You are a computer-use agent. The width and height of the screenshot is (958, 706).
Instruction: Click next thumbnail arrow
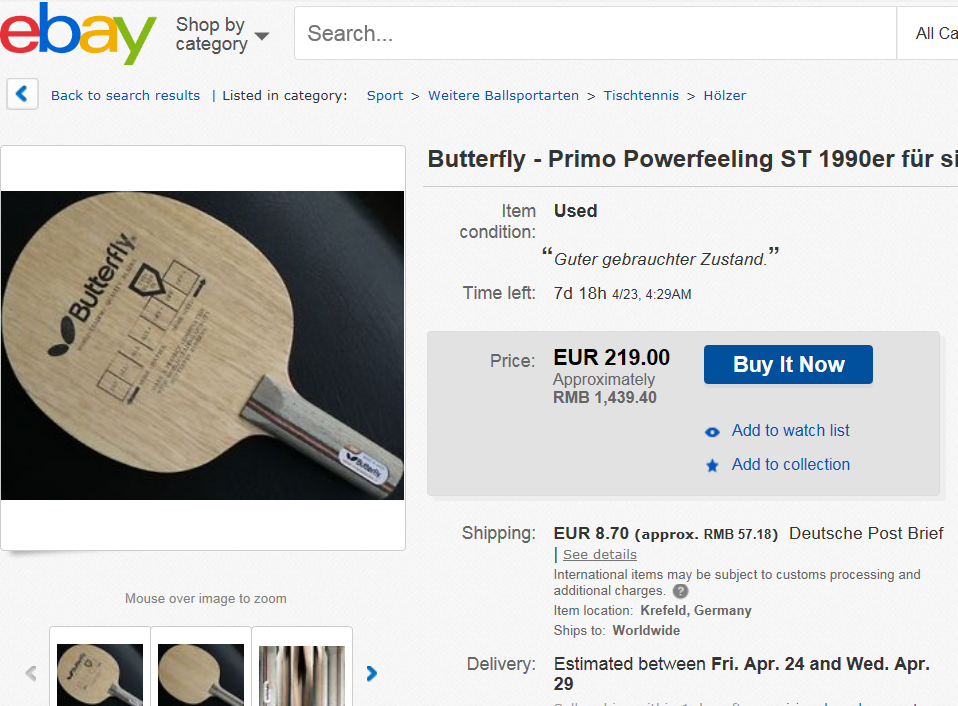click(x=372, y=673)
